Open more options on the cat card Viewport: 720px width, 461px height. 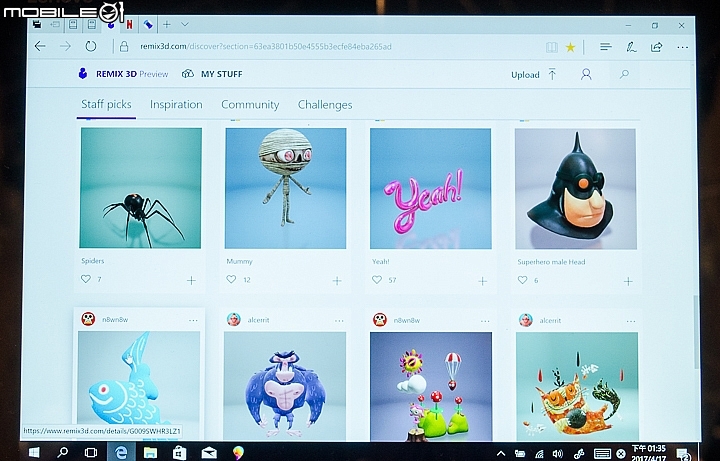coord(631,321)
